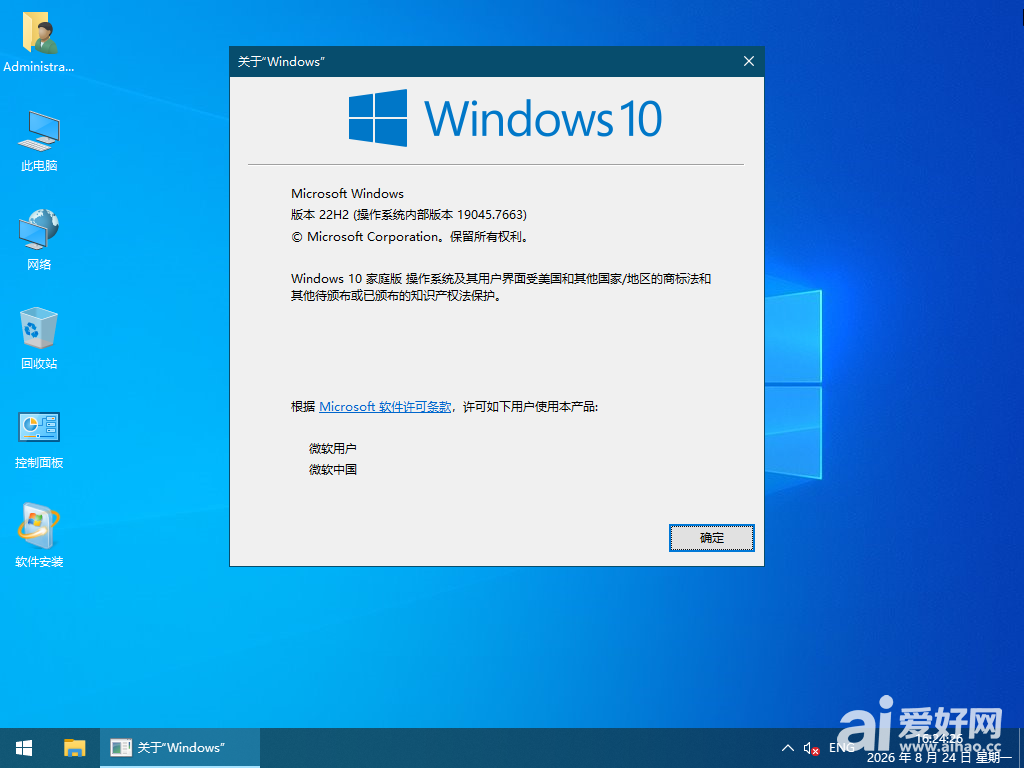Click the 版本 22H2 build number text
This screenshot has width=1024, height=768.
409,215
